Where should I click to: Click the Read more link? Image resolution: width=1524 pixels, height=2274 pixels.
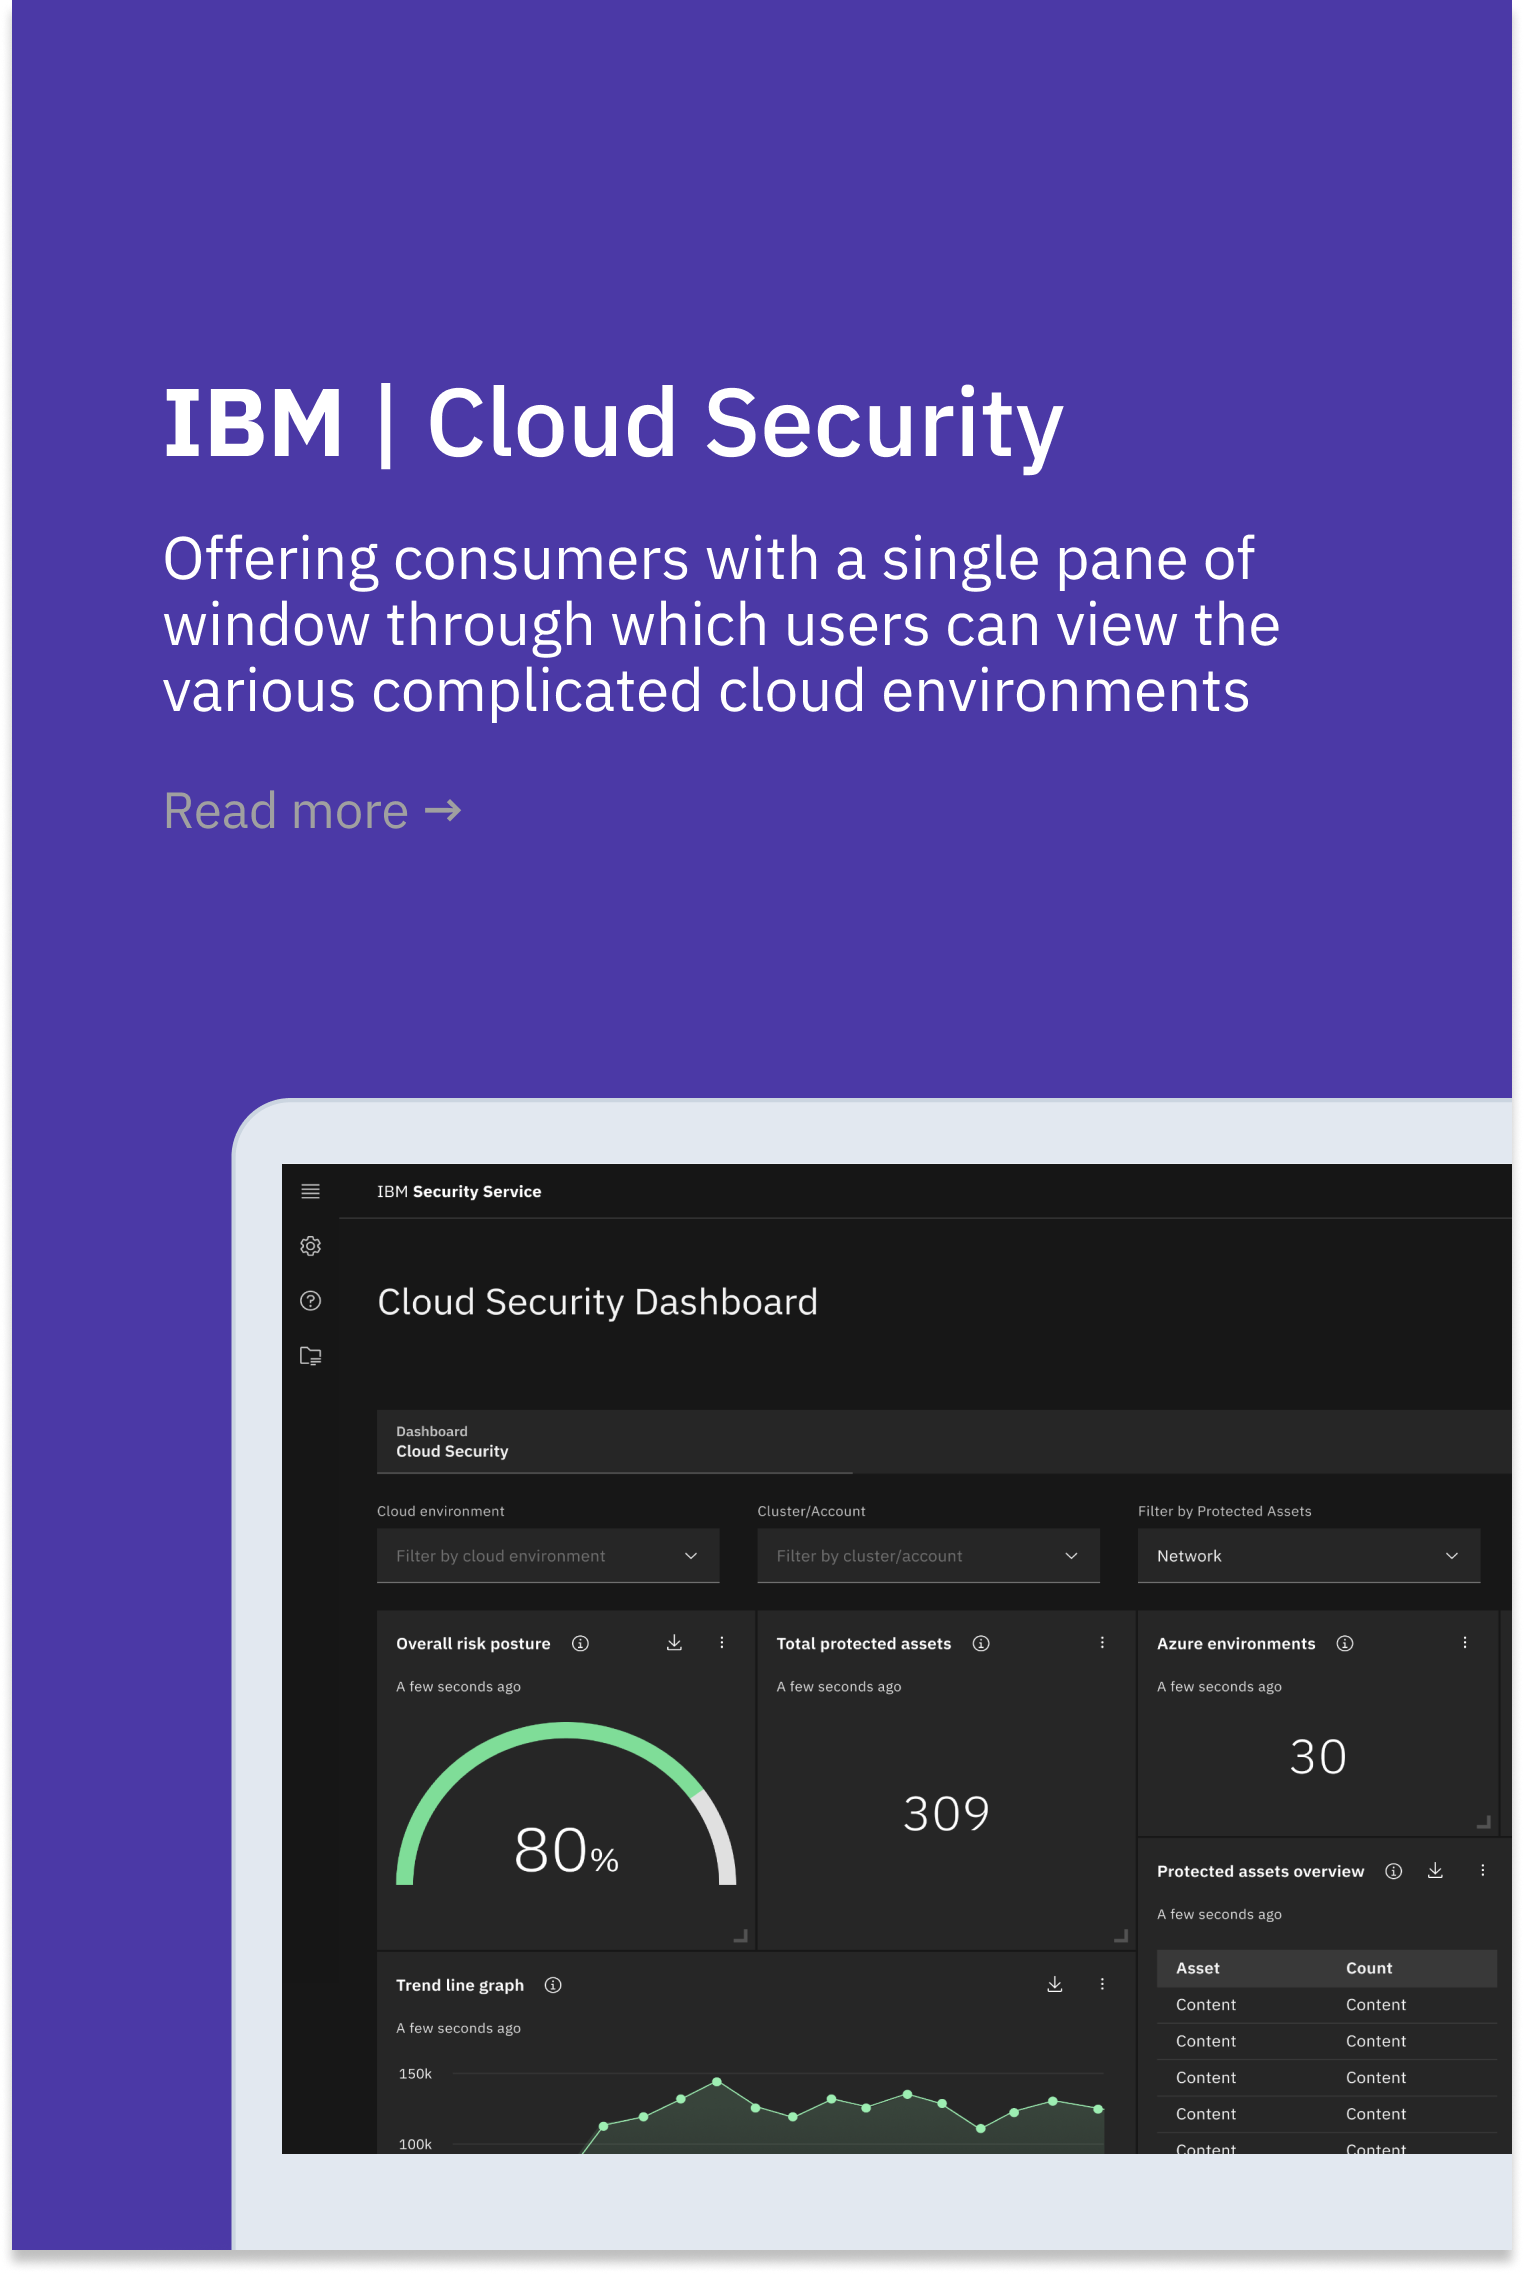312,810
